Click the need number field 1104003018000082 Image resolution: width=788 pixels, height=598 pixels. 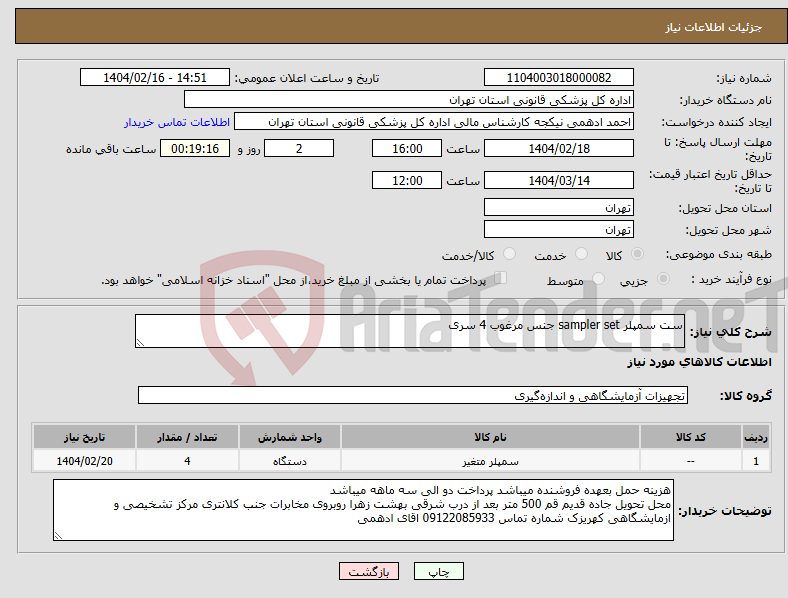tap(559, 77)
